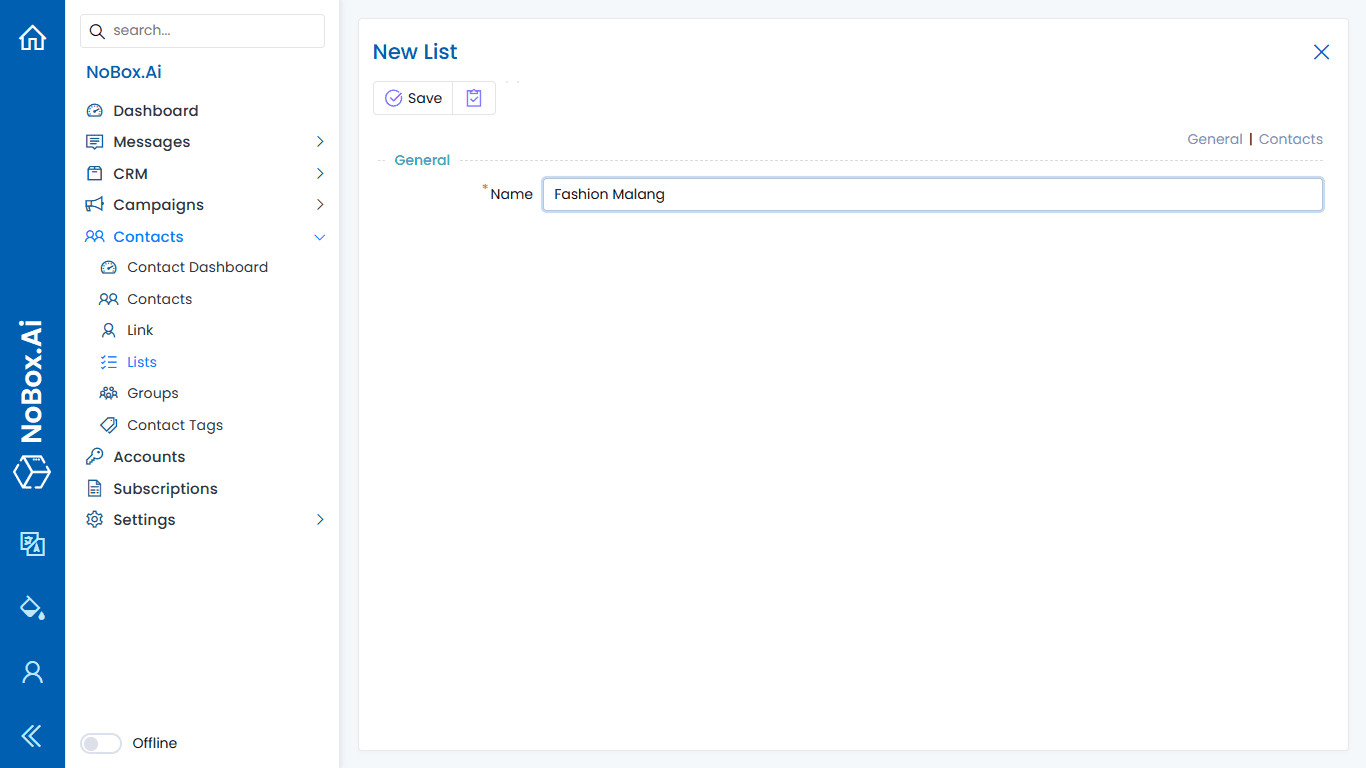This screenshot has width=1366, height=768.
Task: Click inside the Name field showing Fashion Malang
Action: [932, 194]
